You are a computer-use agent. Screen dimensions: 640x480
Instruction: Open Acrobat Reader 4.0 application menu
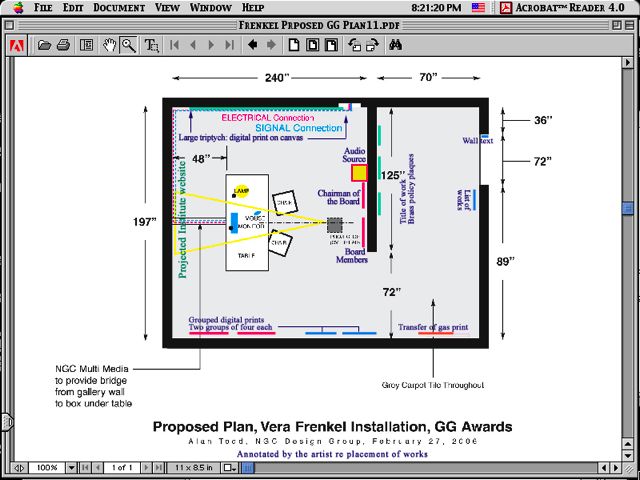point(562,7)
